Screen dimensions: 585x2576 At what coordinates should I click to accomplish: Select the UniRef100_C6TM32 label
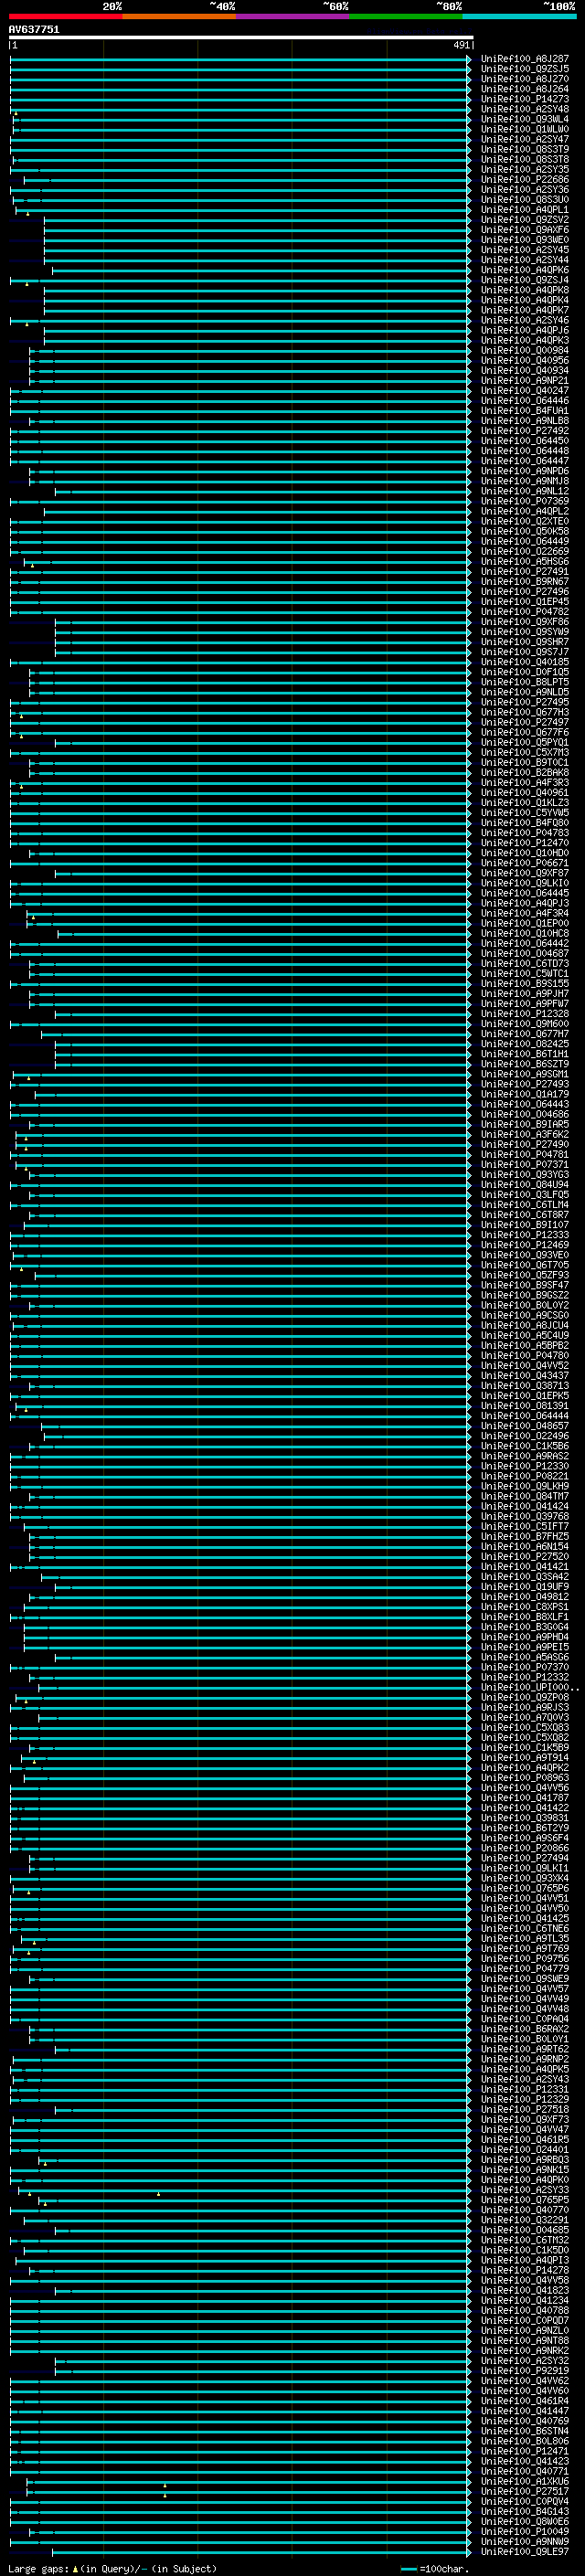coord(525,2240)
